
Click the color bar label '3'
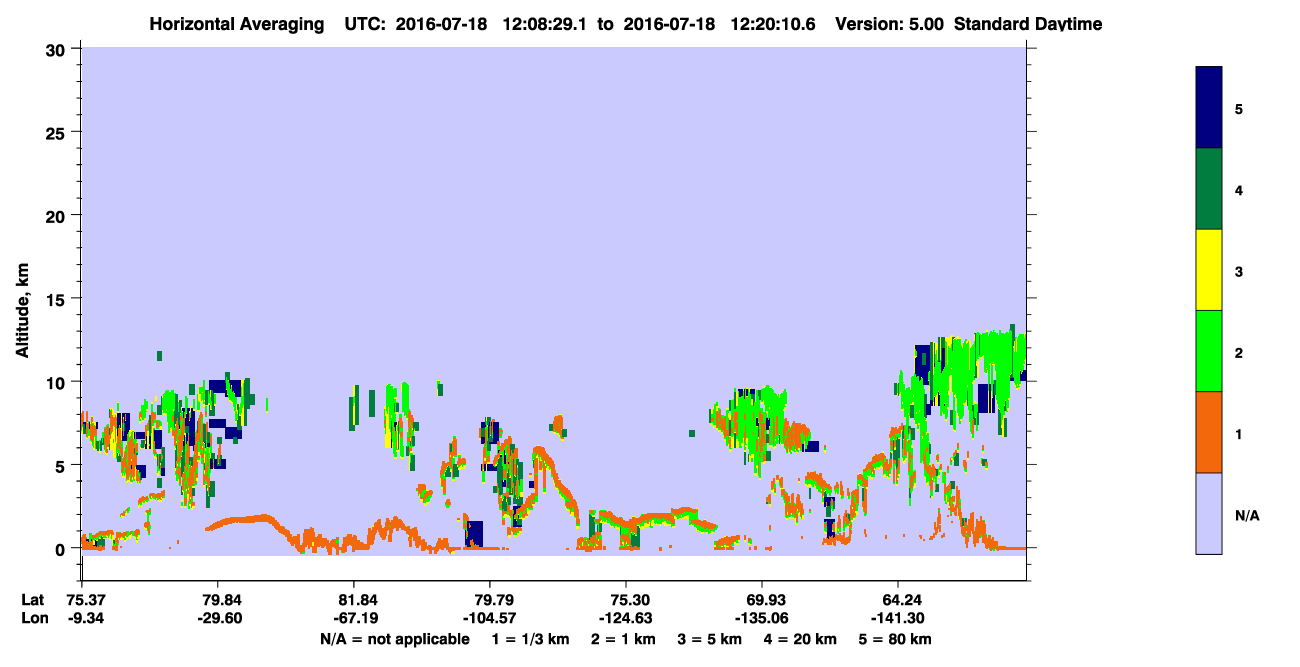pos(1239,271)
